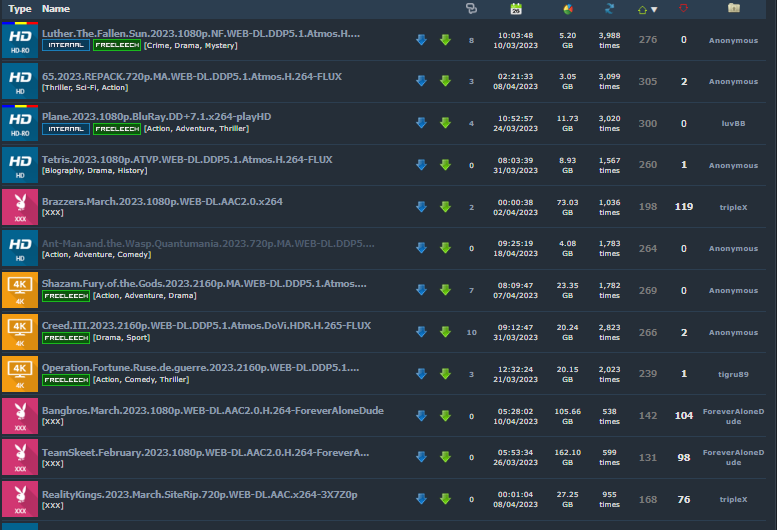Open Plane.2023.1080p.BluRay torrent link
This screenshot has width=777, height=530.
pyautogui.click(x=157, y=116)
